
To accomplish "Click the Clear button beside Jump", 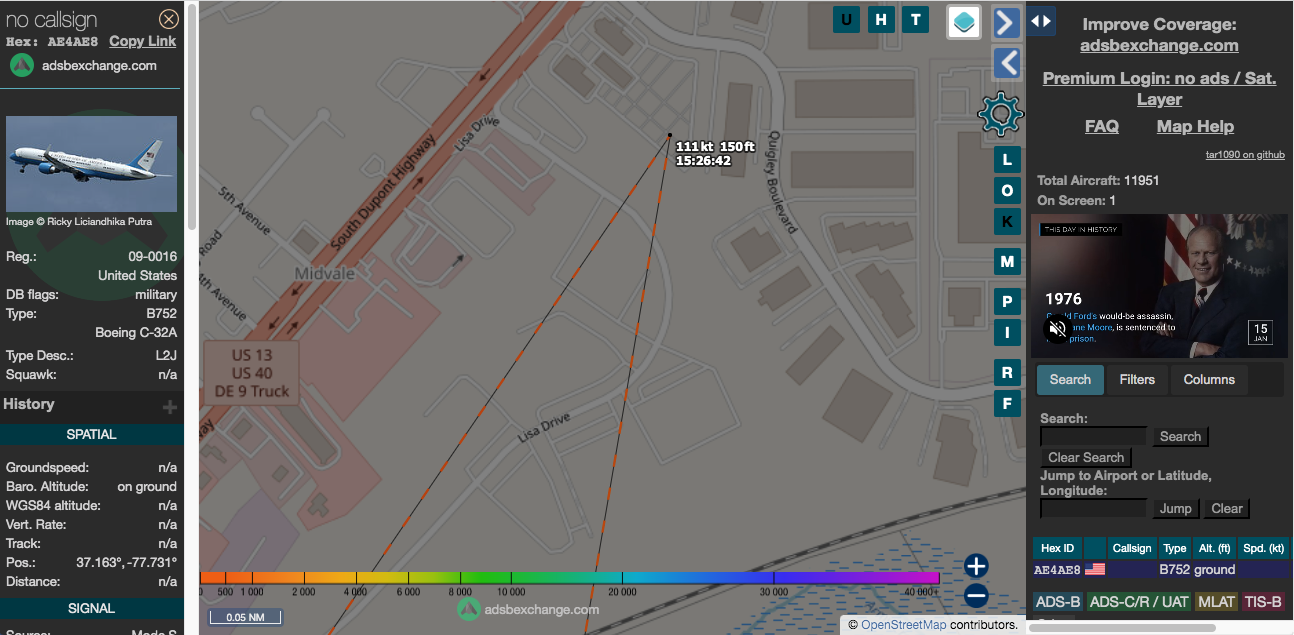I will (x=1227, y=509).
